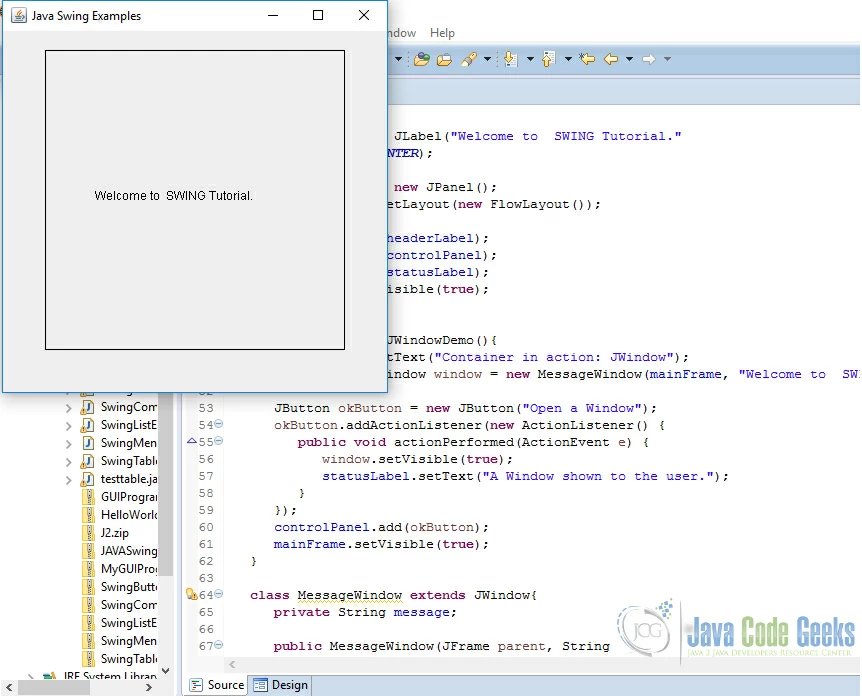The image size is (862, 696).
Task: Select the SwingListE Java file icon
Action: pyautogui.click(x=87, y=426)
